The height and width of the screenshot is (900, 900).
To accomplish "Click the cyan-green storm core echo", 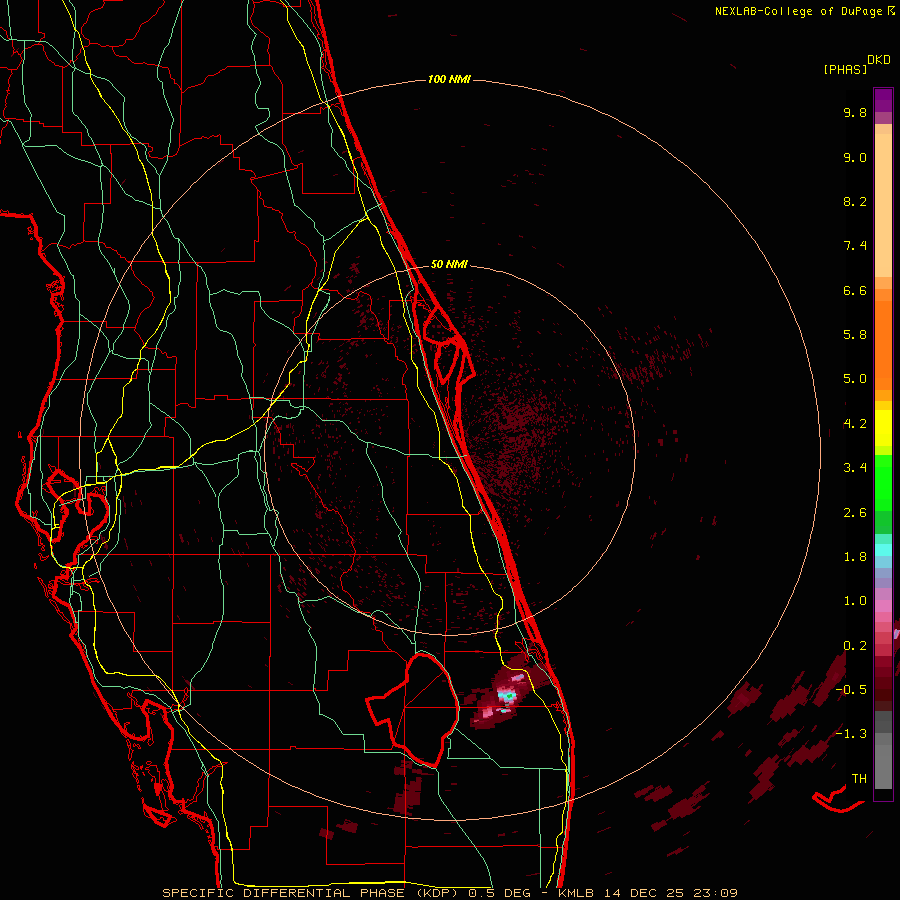I will pyautogui.click(x=507, y=696).
